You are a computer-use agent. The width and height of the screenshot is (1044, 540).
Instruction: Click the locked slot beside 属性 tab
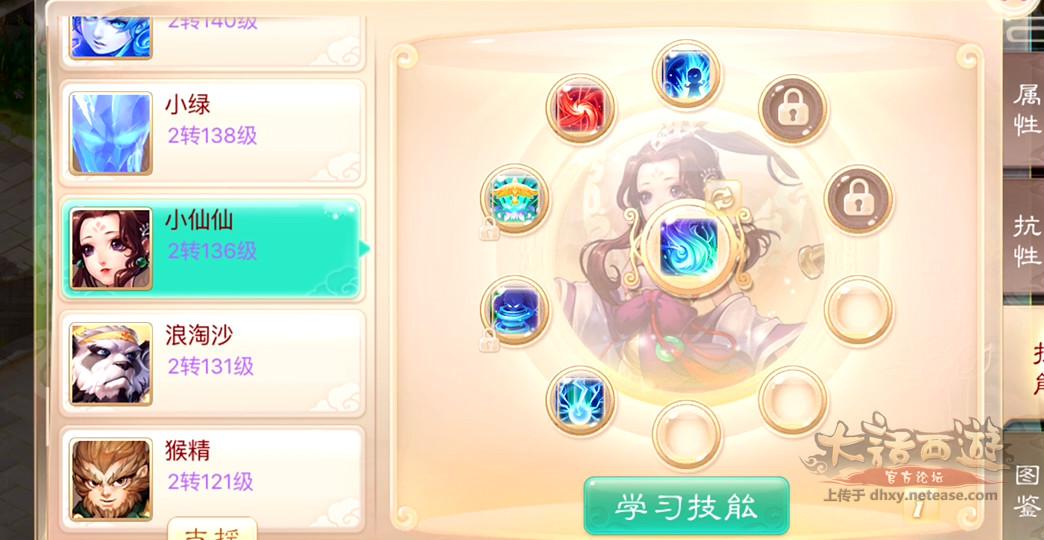tap(858, 199)
